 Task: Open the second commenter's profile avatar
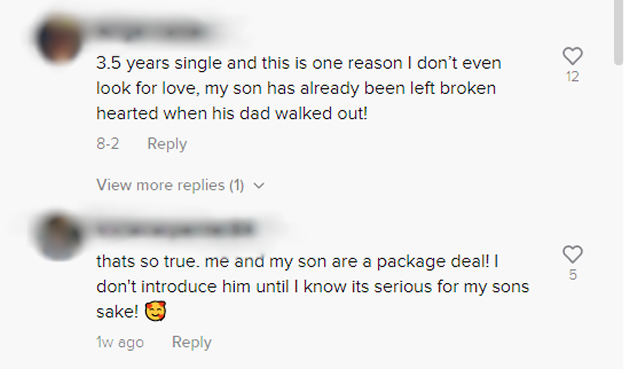pyautogui.click(x=59, y=237)
